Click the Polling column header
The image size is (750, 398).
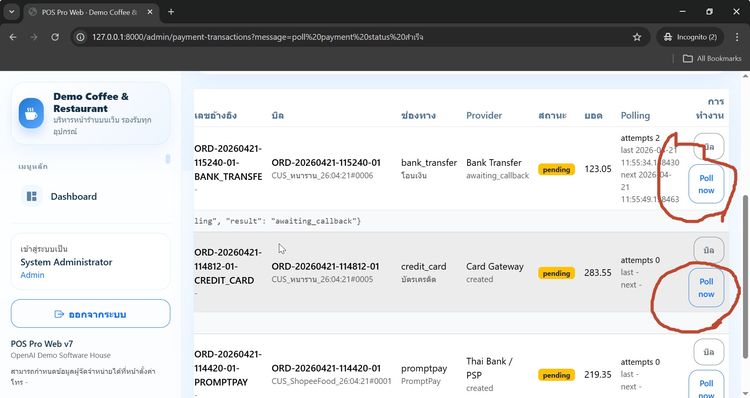coord(635,115)
